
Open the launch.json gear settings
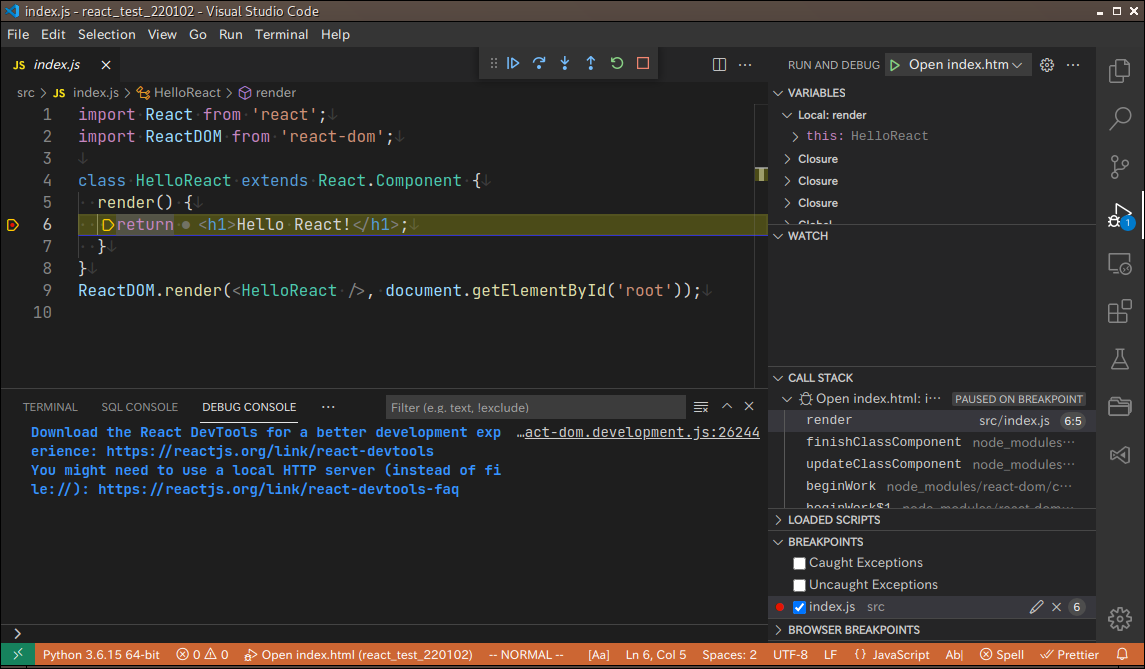[1046, 65]
